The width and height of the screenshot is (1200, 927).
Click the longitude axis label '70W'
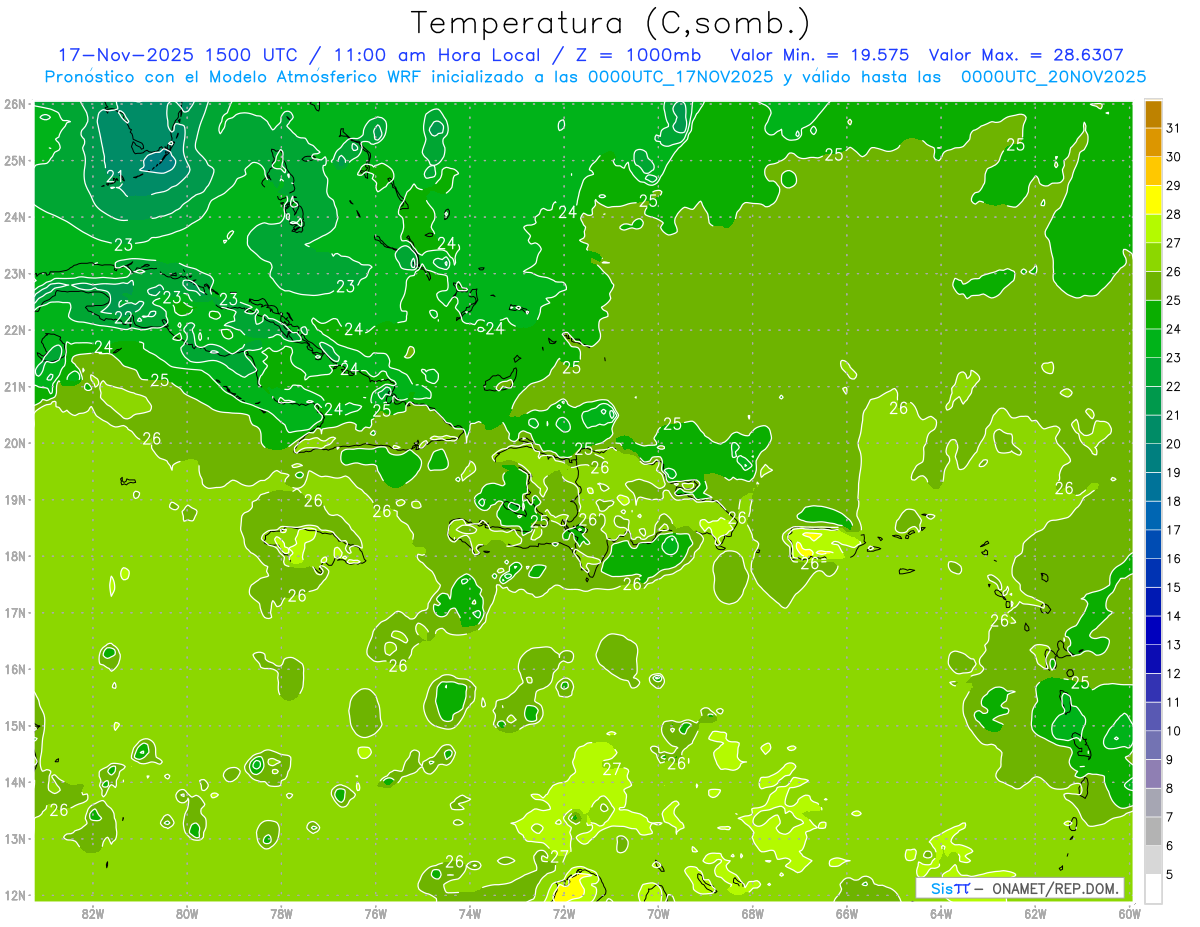(x=658, y=913)
